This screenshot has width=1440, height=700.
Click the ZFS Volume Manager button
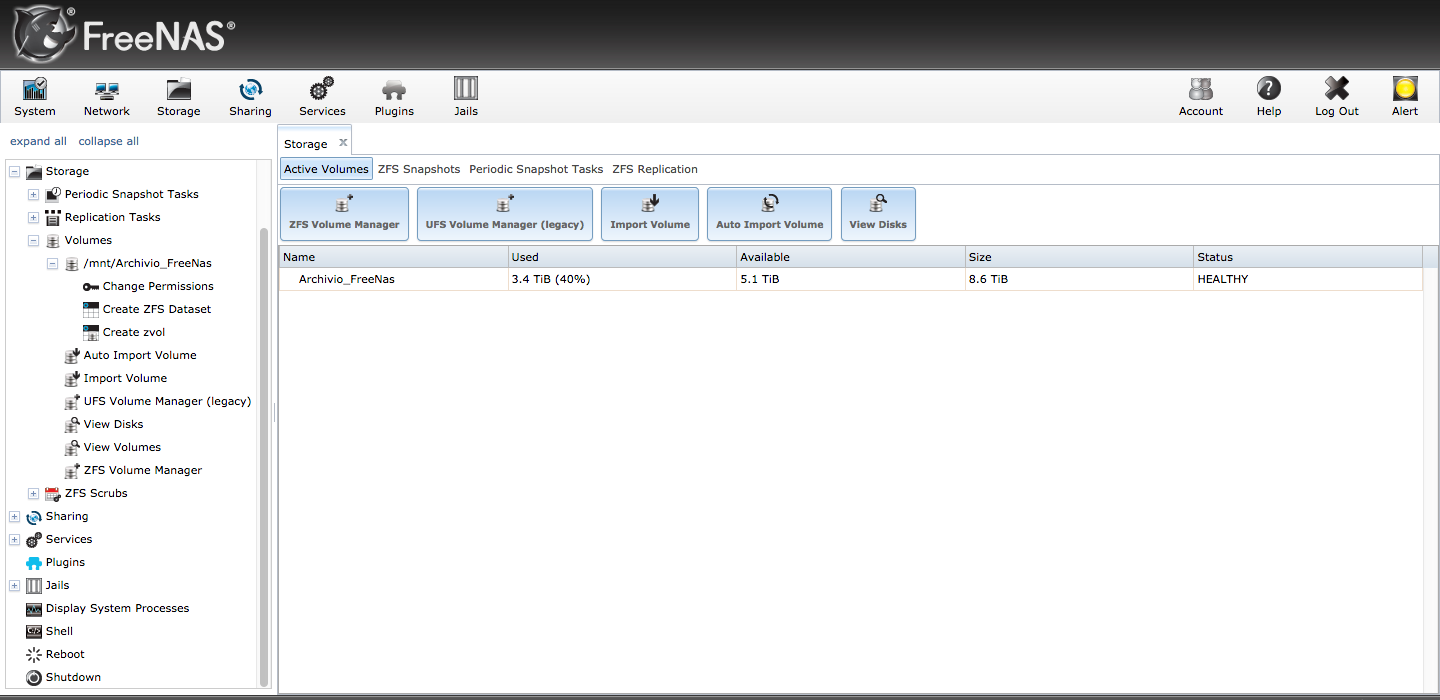[x=344, y=214]
